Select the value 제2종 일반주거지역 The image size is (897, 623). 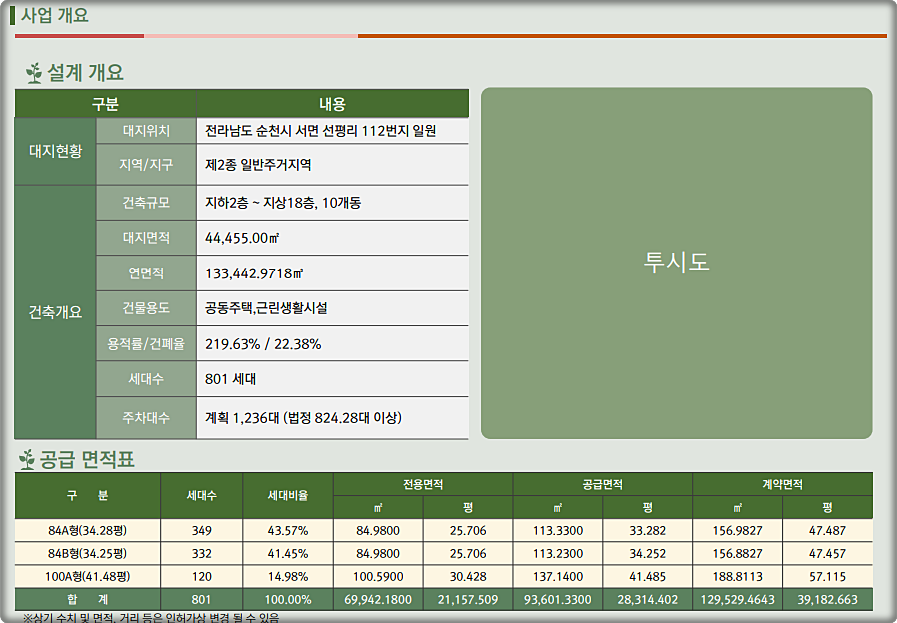point(258,165)
